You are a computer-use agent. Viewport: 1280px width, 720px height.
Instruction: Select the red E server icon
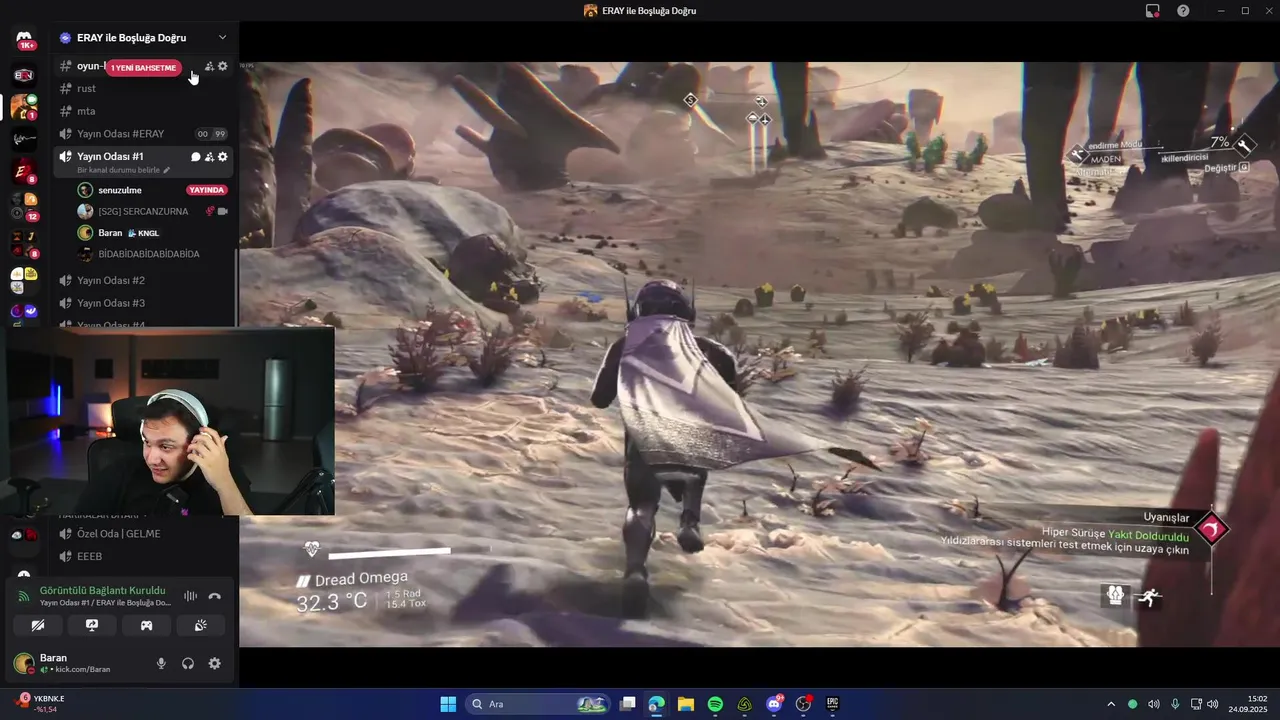pos(22,172)
